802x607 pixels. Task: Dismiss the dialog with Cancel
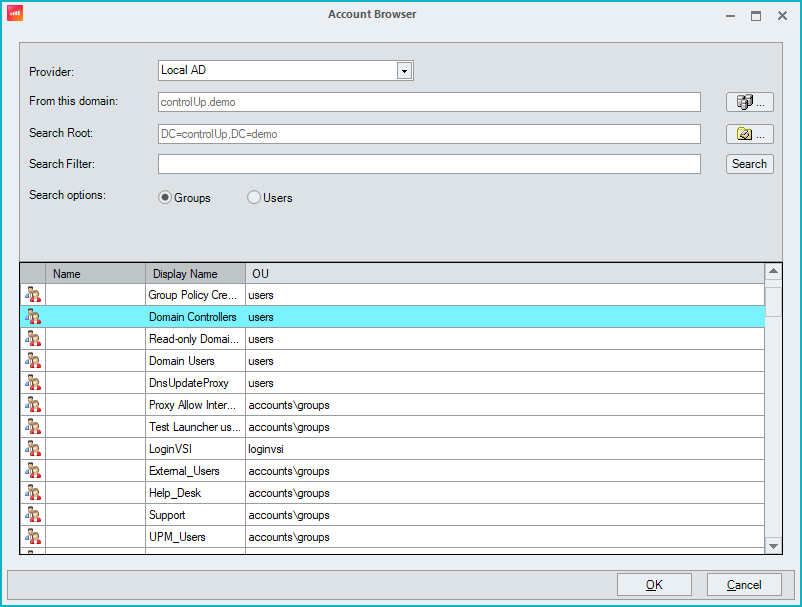(x=744, y=584)
